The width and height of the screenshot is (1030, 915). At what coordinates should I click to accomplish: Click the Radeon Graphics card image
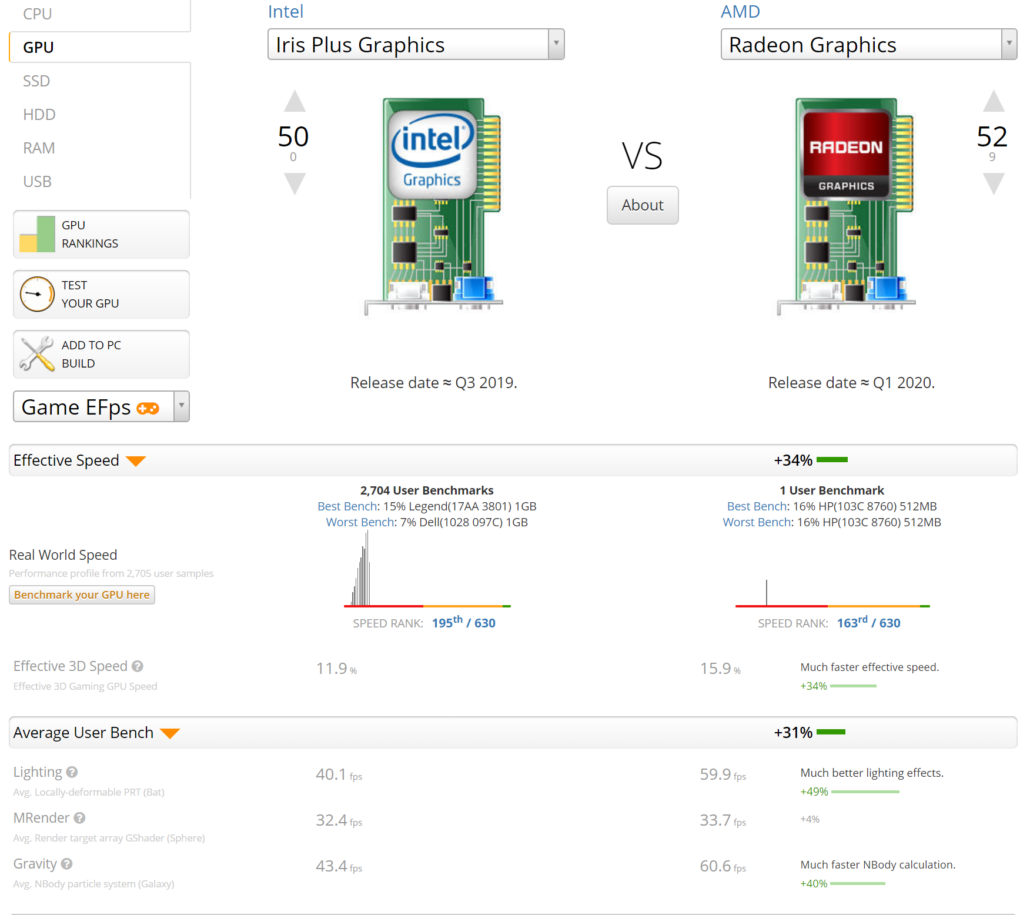tap(846, 206)
